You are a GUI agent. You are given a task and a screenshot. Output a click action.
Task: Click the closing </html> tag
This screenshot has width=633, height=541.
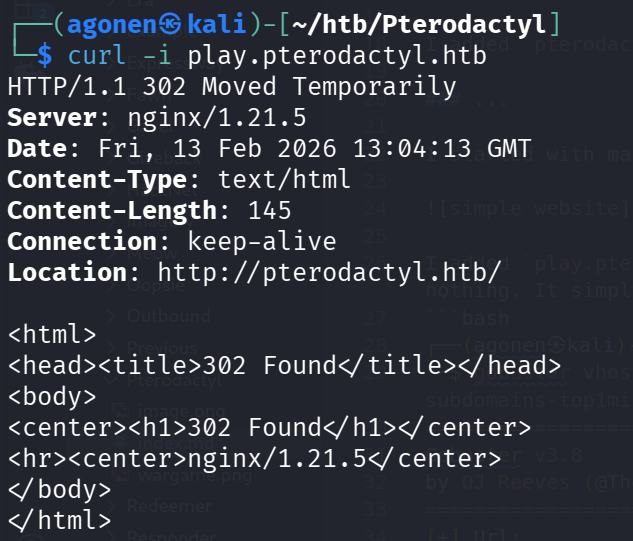click(x=60, y=520)
